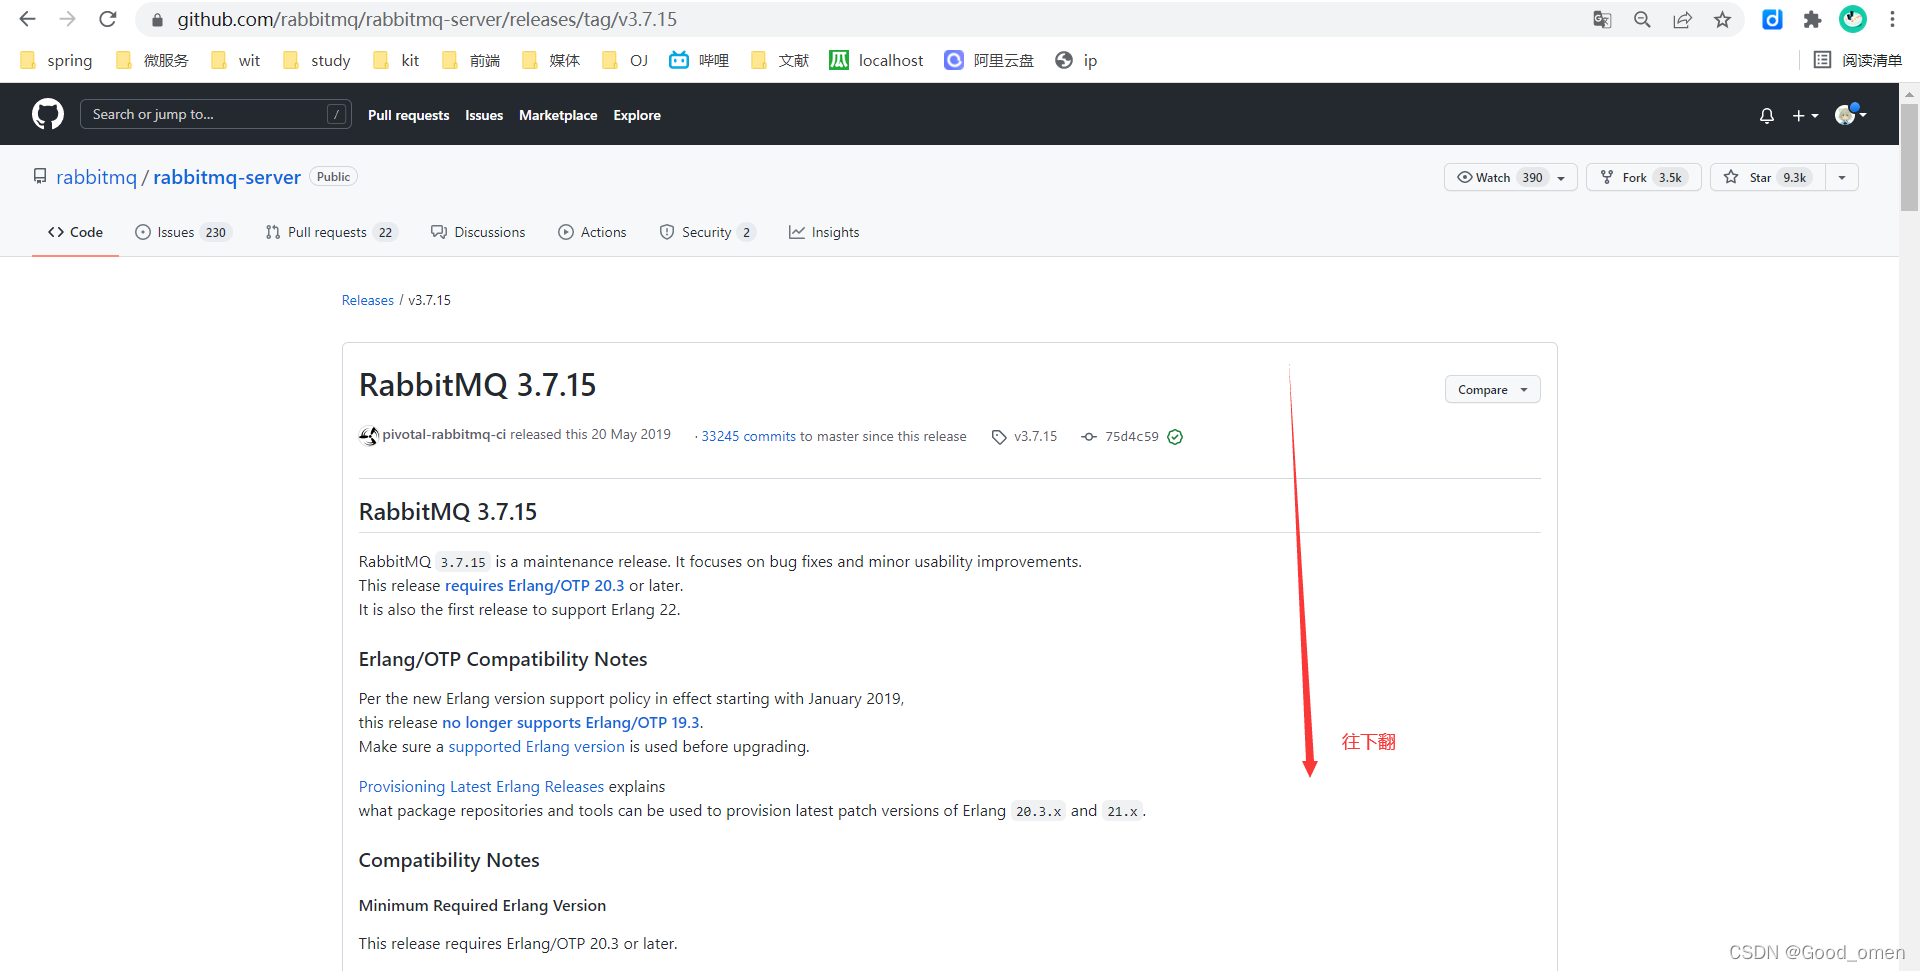Image resolution: width=1920 pixels, height=971 pixels.
Task: Switch to the Insights tab
Action: 824,232
